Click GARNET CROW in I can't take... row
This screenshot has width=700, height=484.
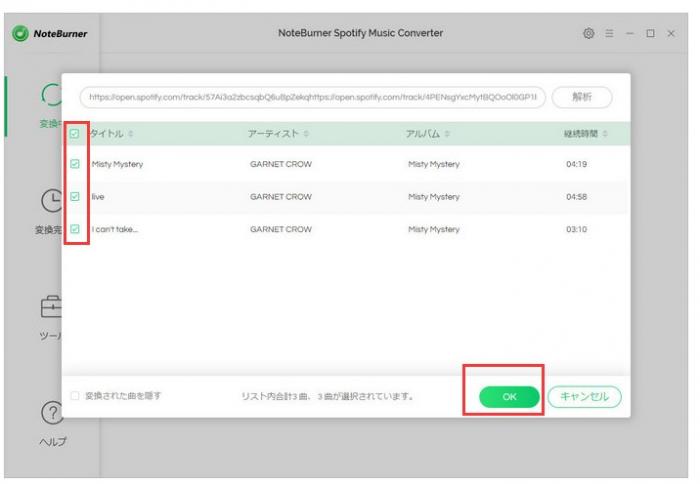click(281, 229)
